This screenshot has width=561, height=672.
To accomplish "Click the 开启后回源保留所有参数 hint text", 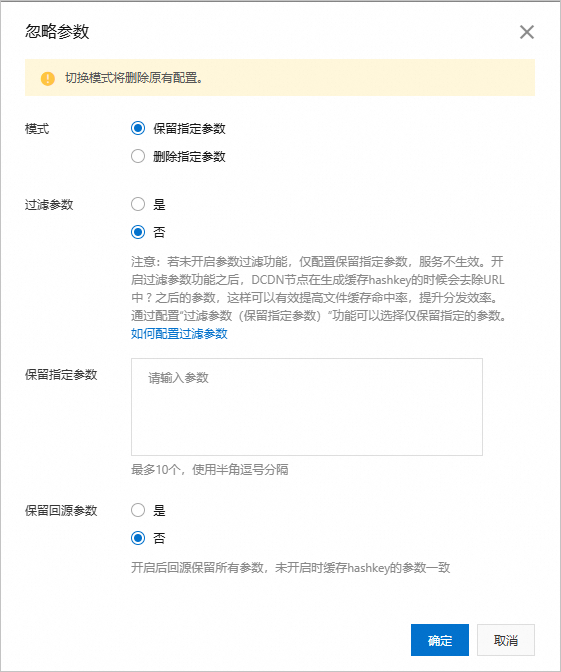I will pyautogui.click(x=291, y=568).
